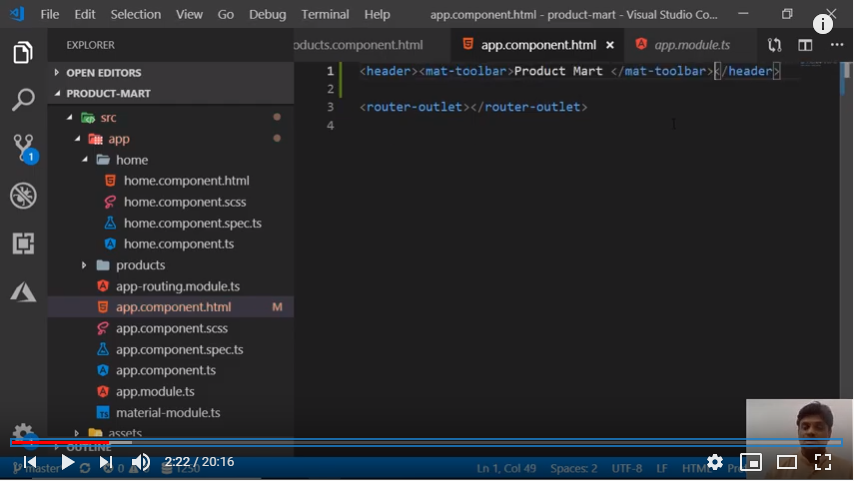This screenshot has height=481, width=854.
Task: Toggle fullscreen on the video player
Action: [x=823, y=462]
